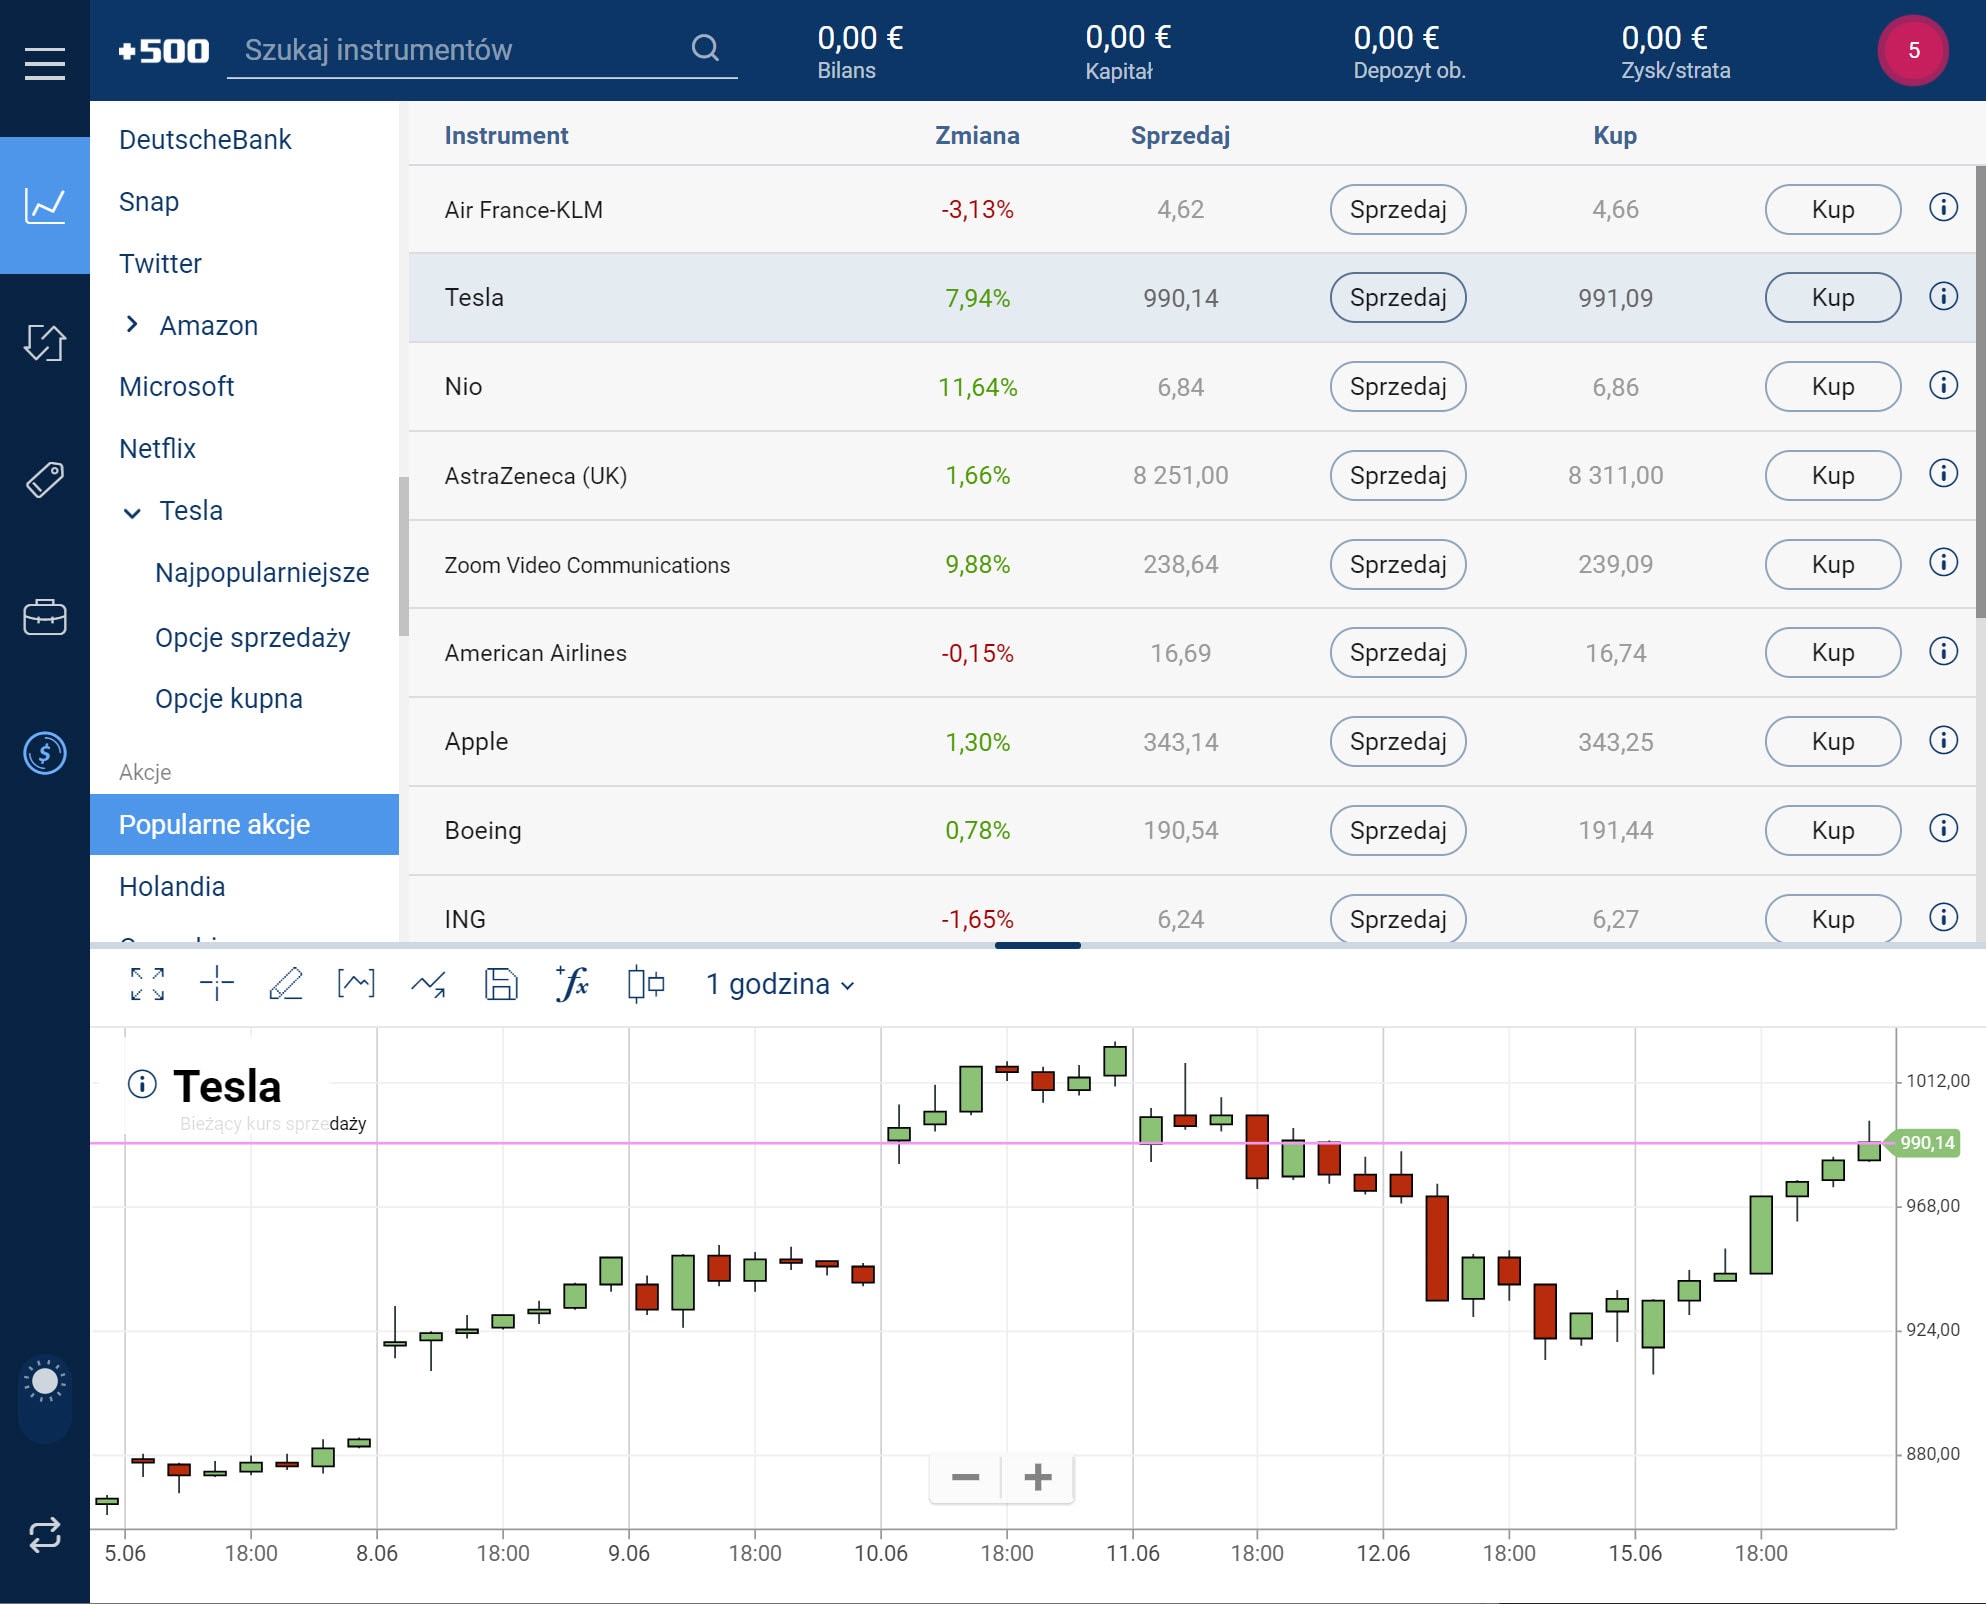Select Popularne akcje in sidebar
Viewport: 1986px width, 1604px height.
click(x=215, y=824)
